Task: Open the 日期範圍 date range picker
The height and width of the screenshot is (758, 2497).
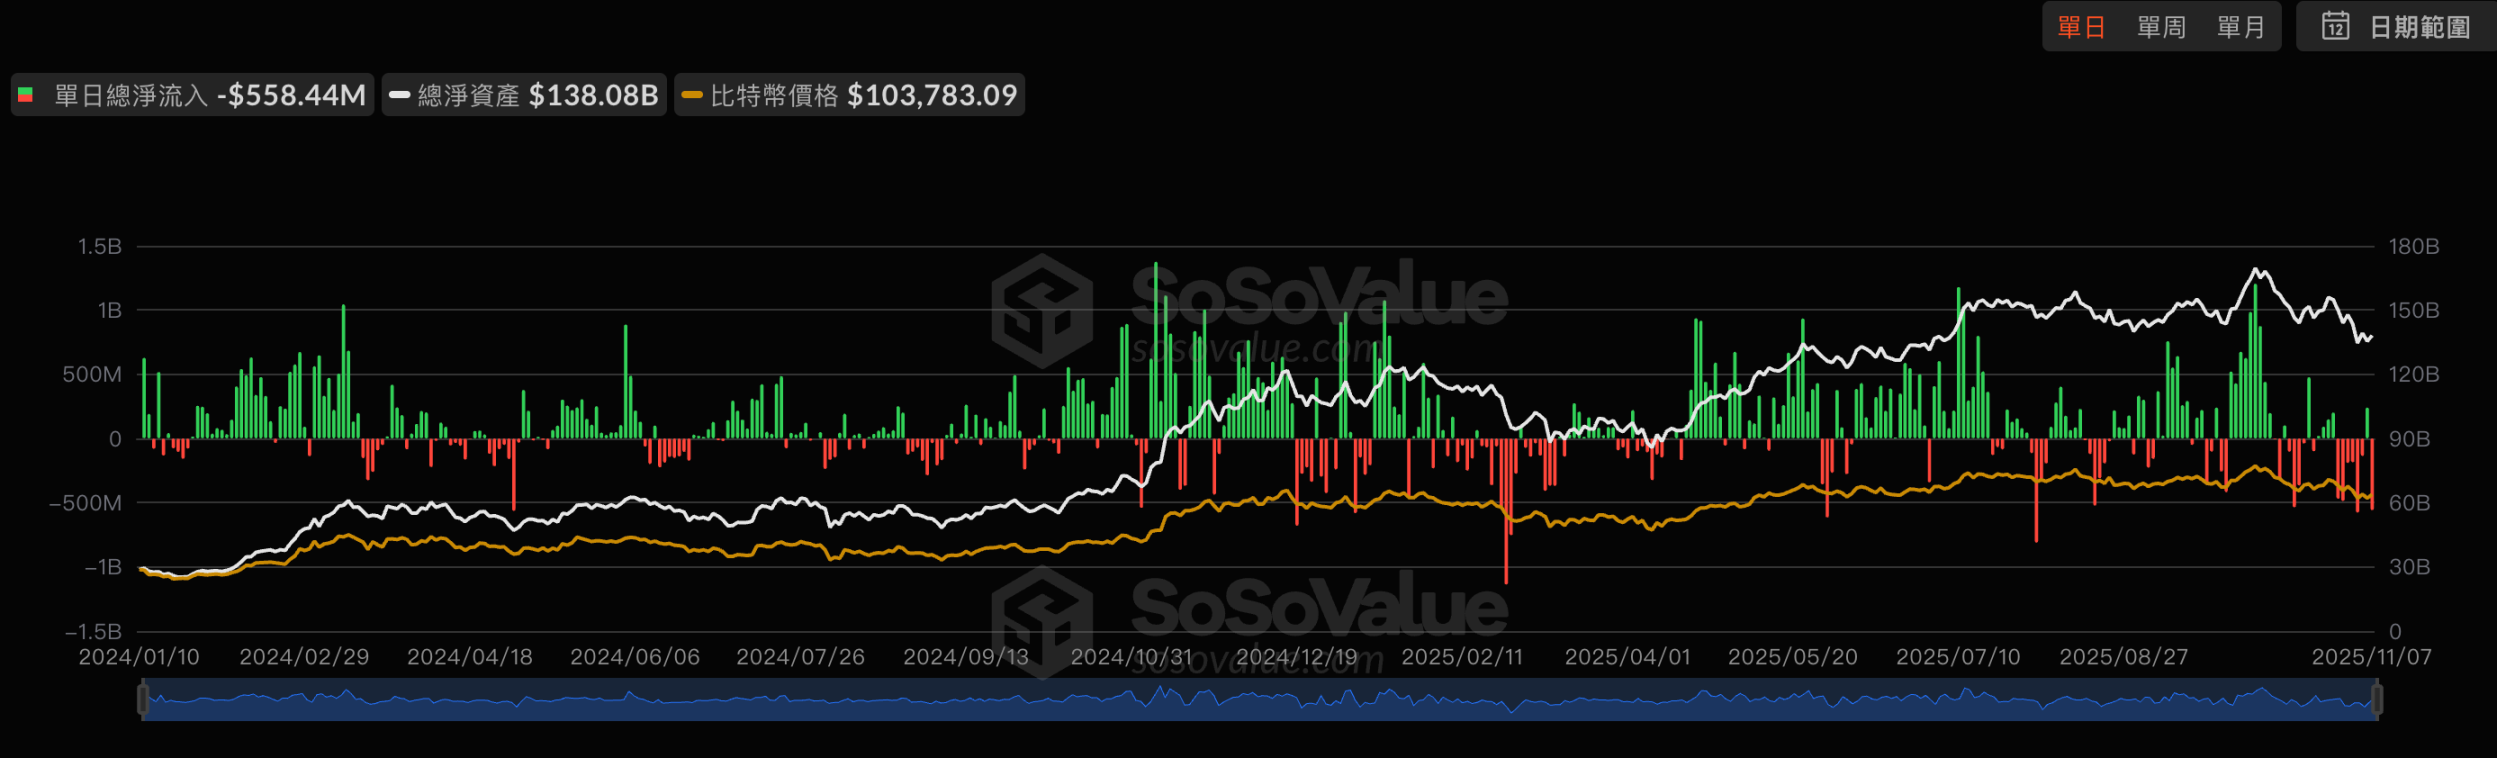Action: click(x=2419, y=27)
